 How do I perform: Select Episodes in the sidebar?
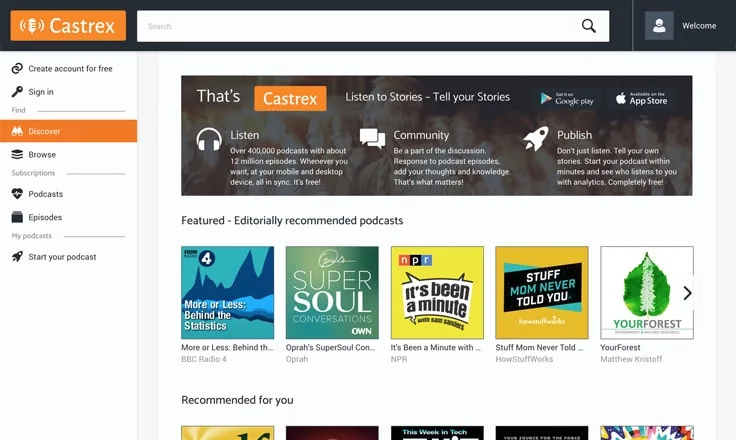tap(45, 217)
